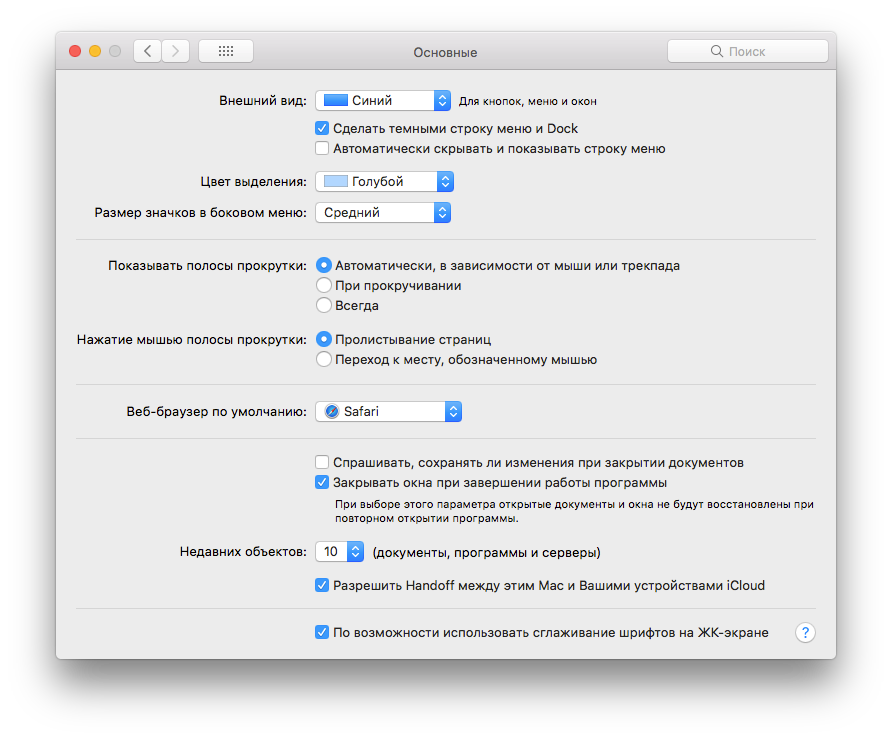Click the magnifier icon in search
Screen dimensions: 892x739
717,51
